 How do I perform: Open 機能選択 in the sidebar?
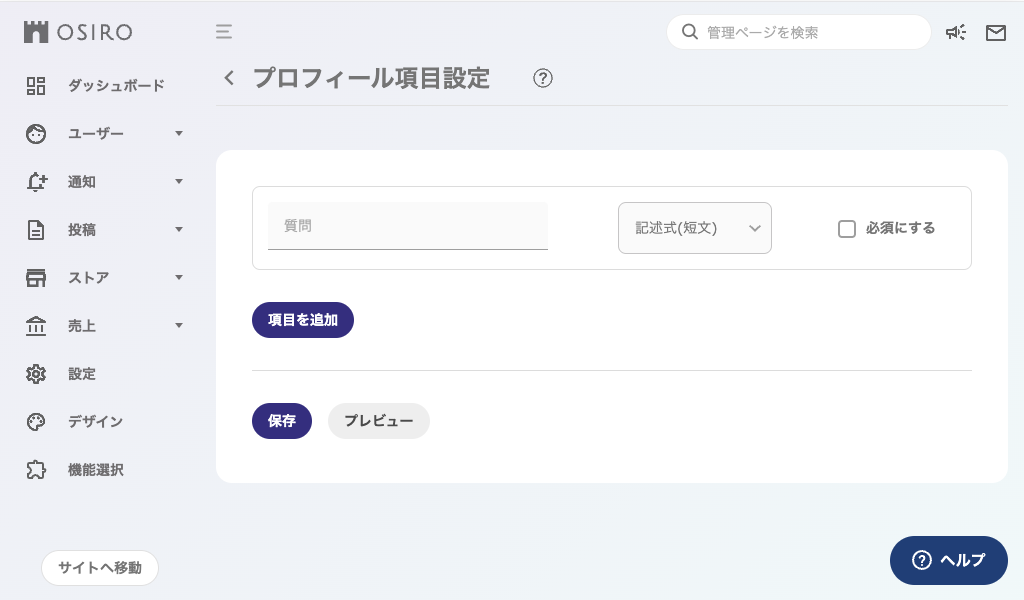[x=95, y=469]
